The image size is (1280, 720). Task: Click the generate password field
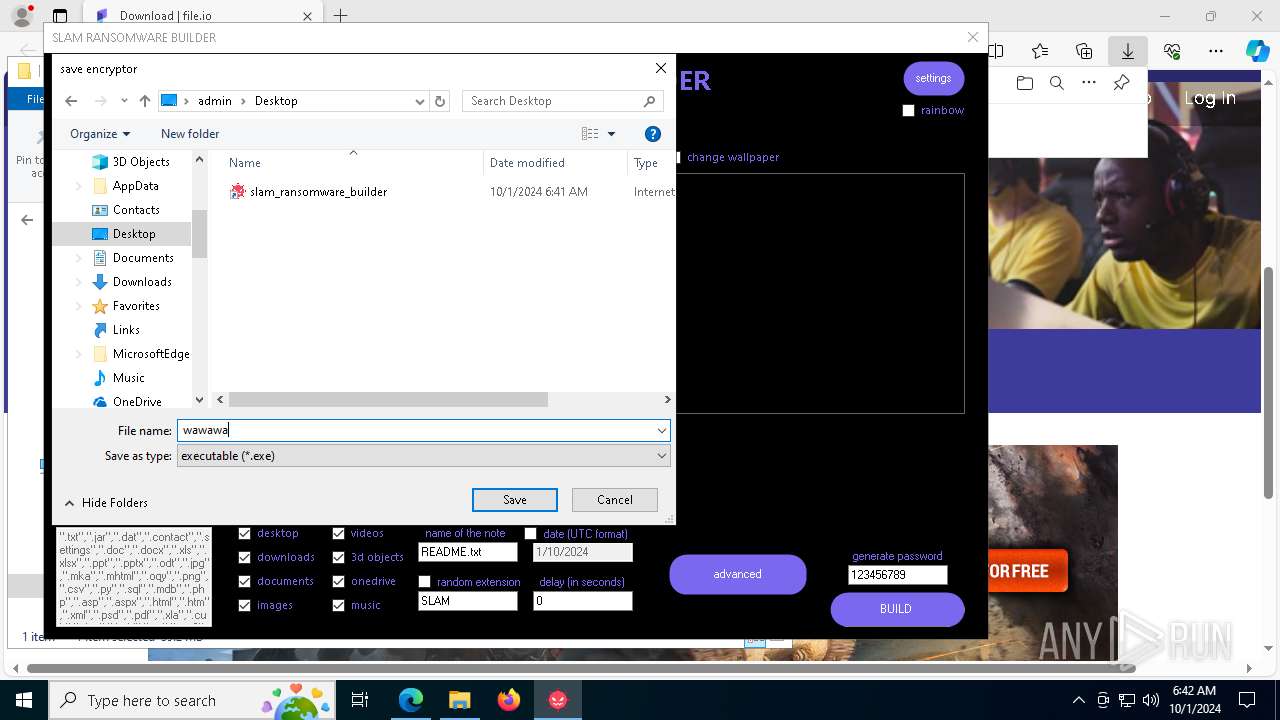(897, 575)
